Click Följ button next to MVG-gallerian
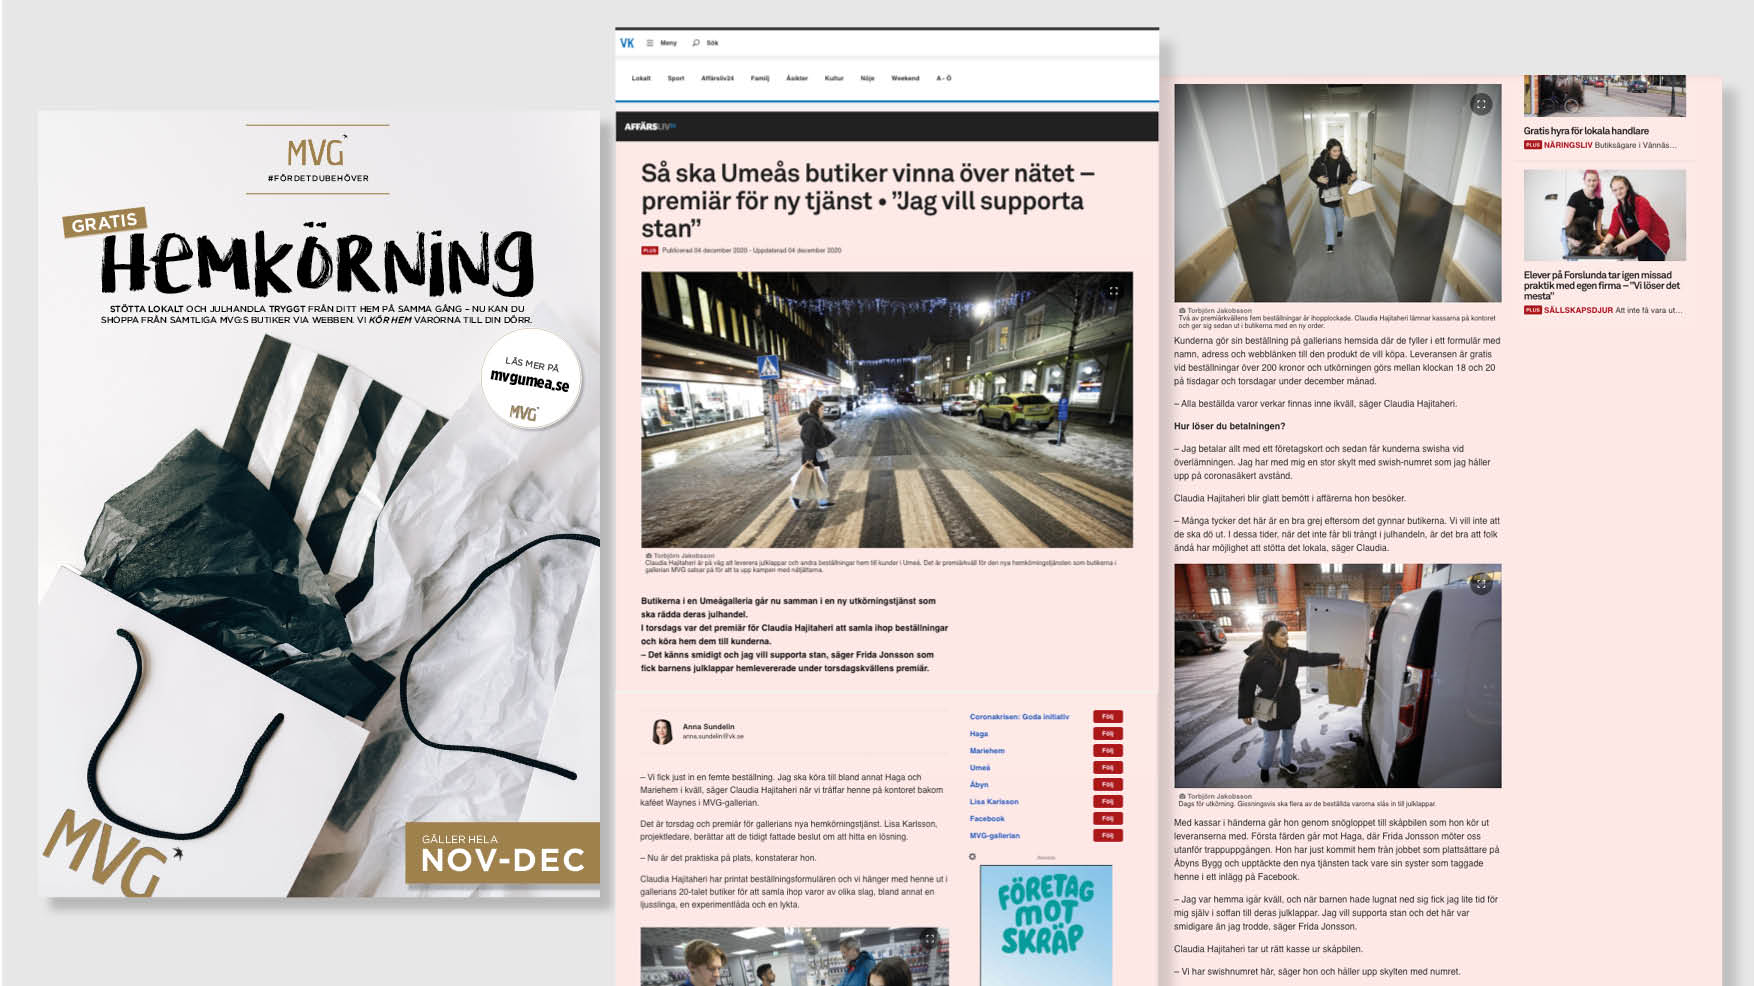1754x986 pixels. tap(1108, 836)
